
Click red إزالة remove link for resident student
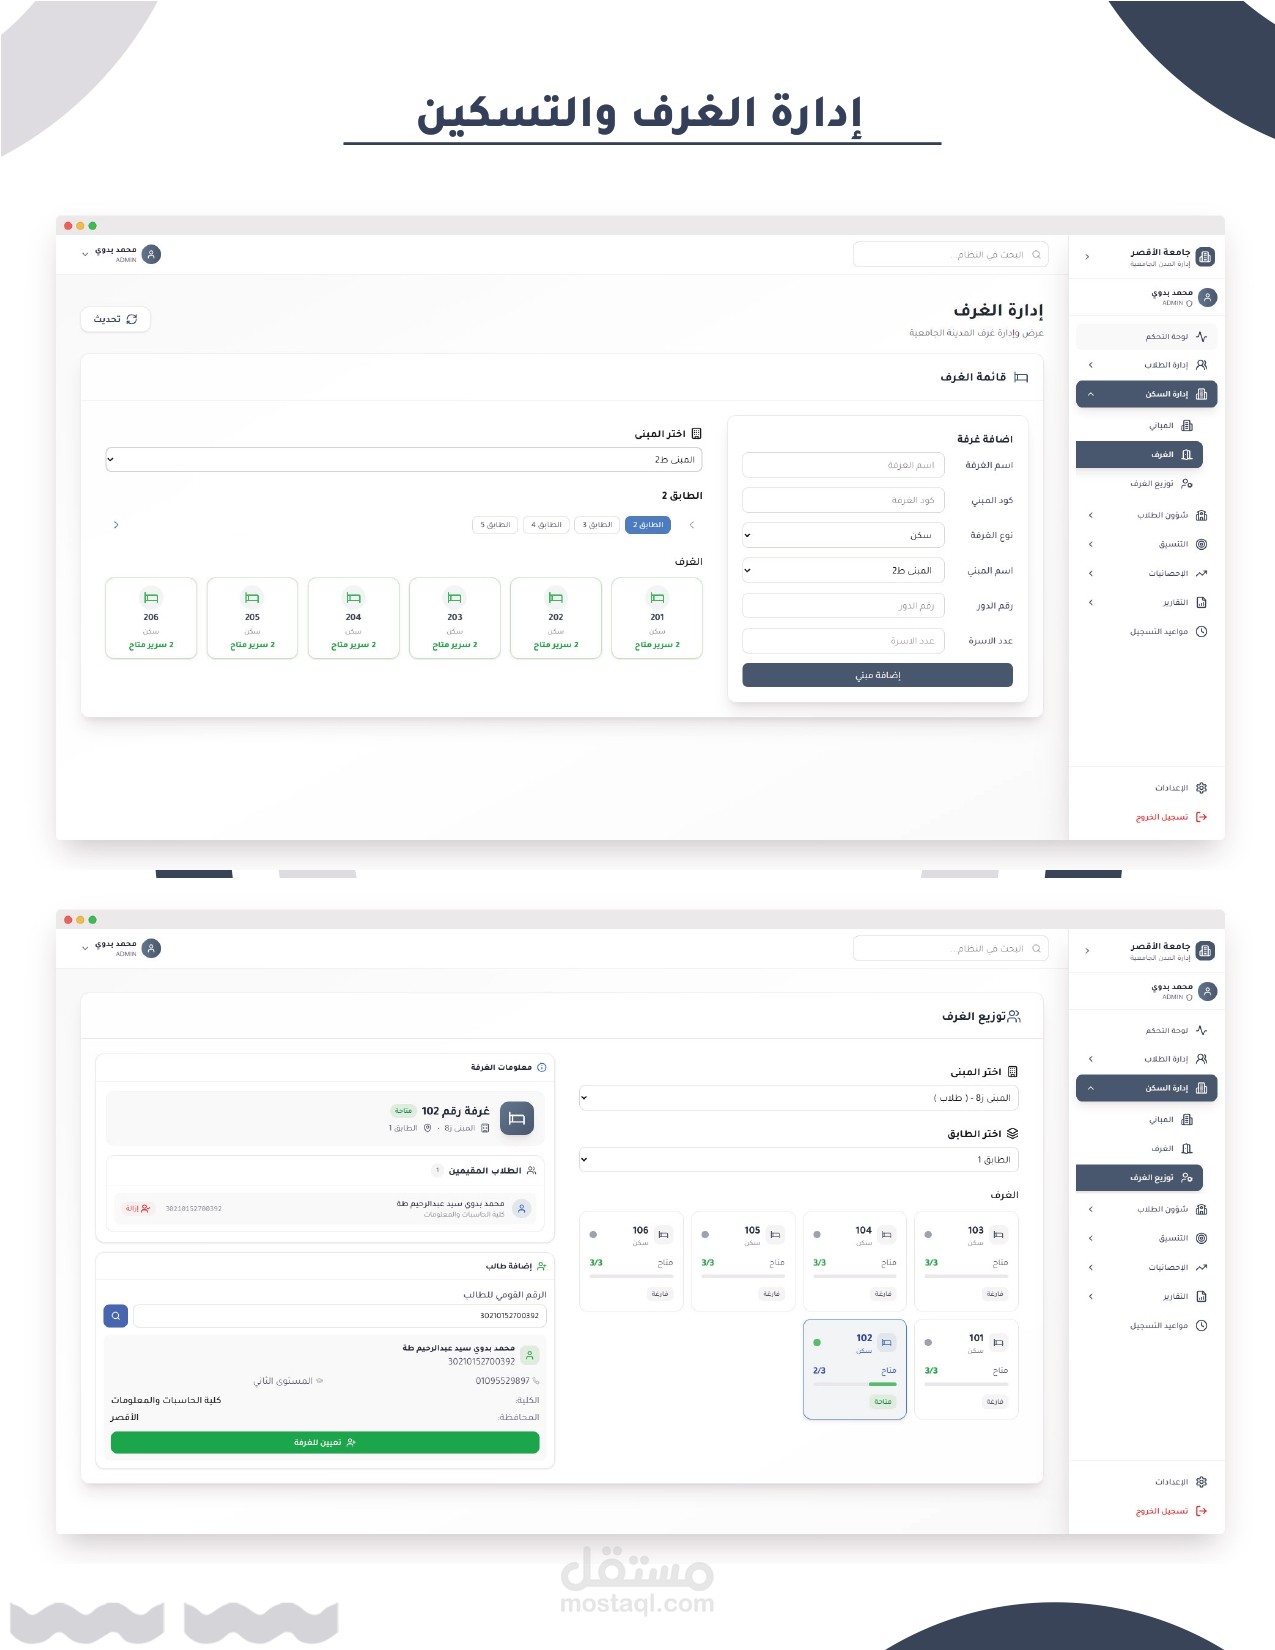[137, 1208]
